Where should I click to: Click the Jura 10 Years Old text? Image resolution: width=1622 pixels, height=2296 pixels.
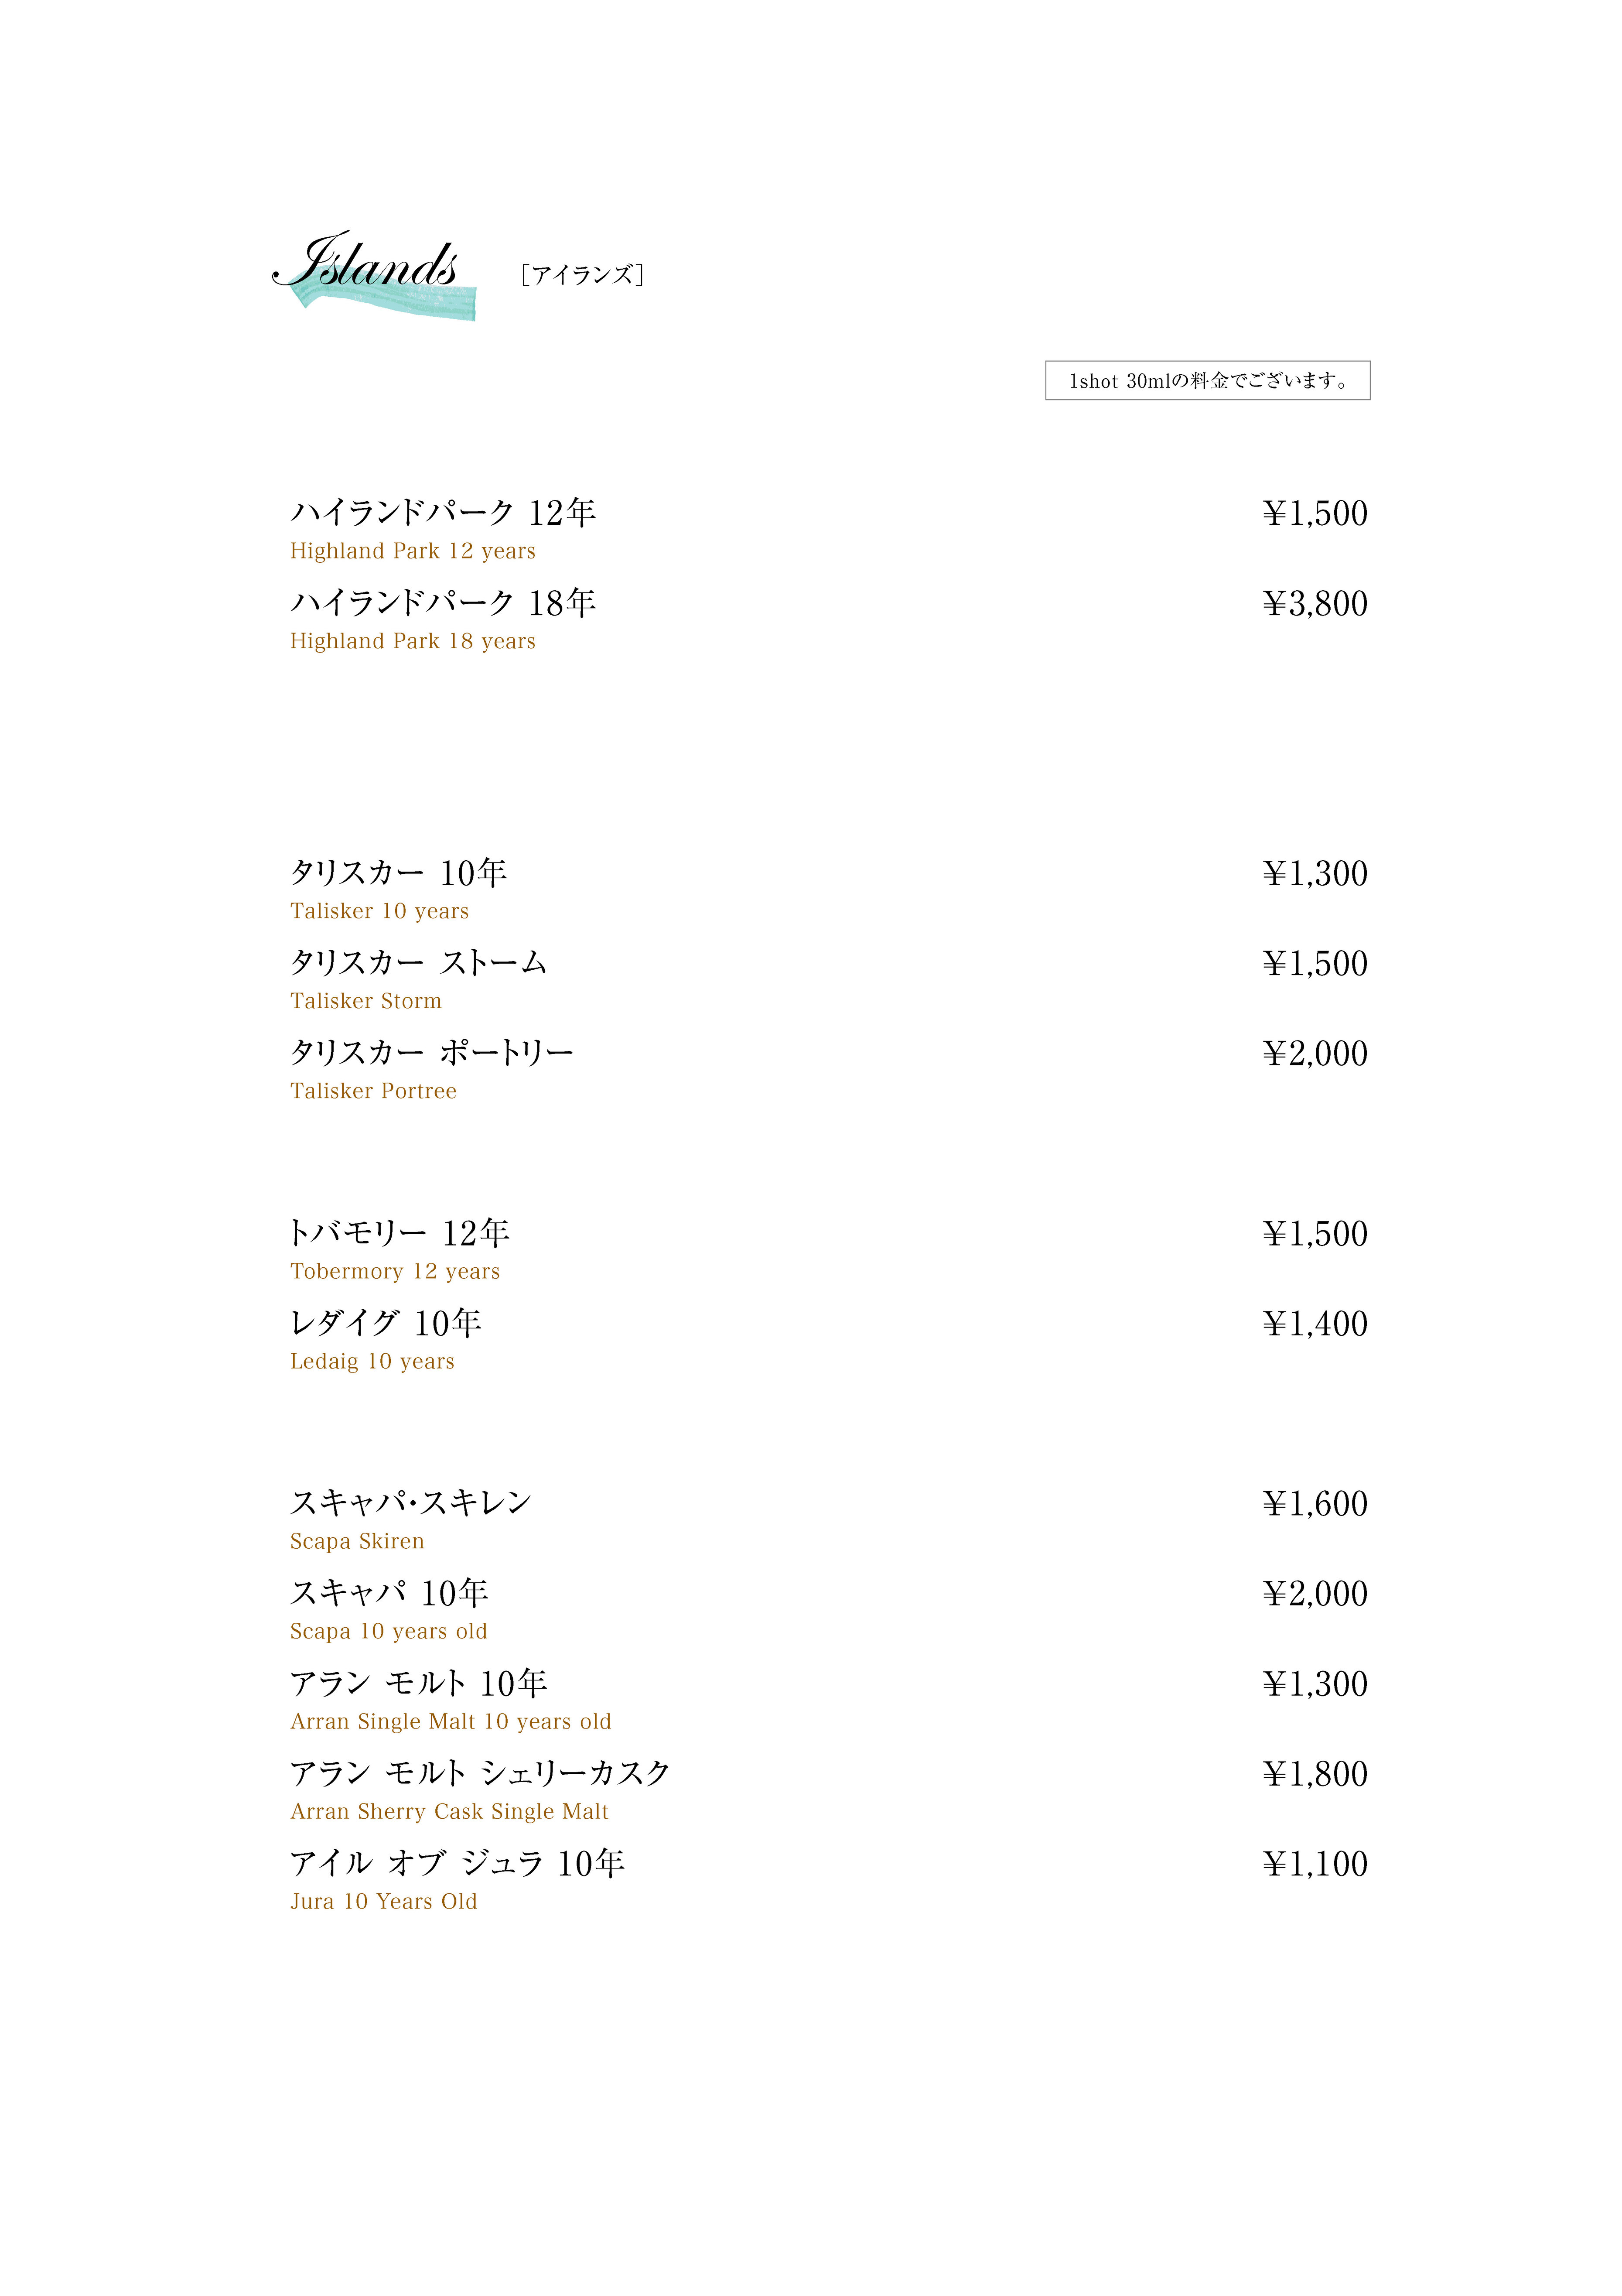[x=383, y=1901]
